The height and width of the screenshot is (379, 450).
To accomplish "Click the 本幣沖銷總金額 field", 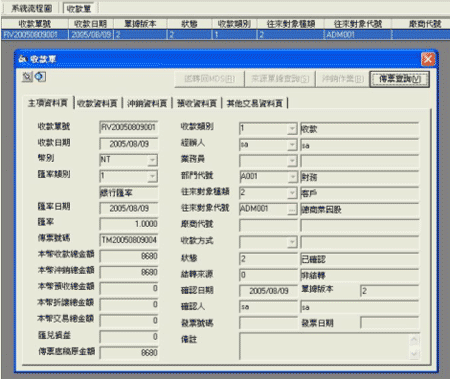I will [129, 272].
